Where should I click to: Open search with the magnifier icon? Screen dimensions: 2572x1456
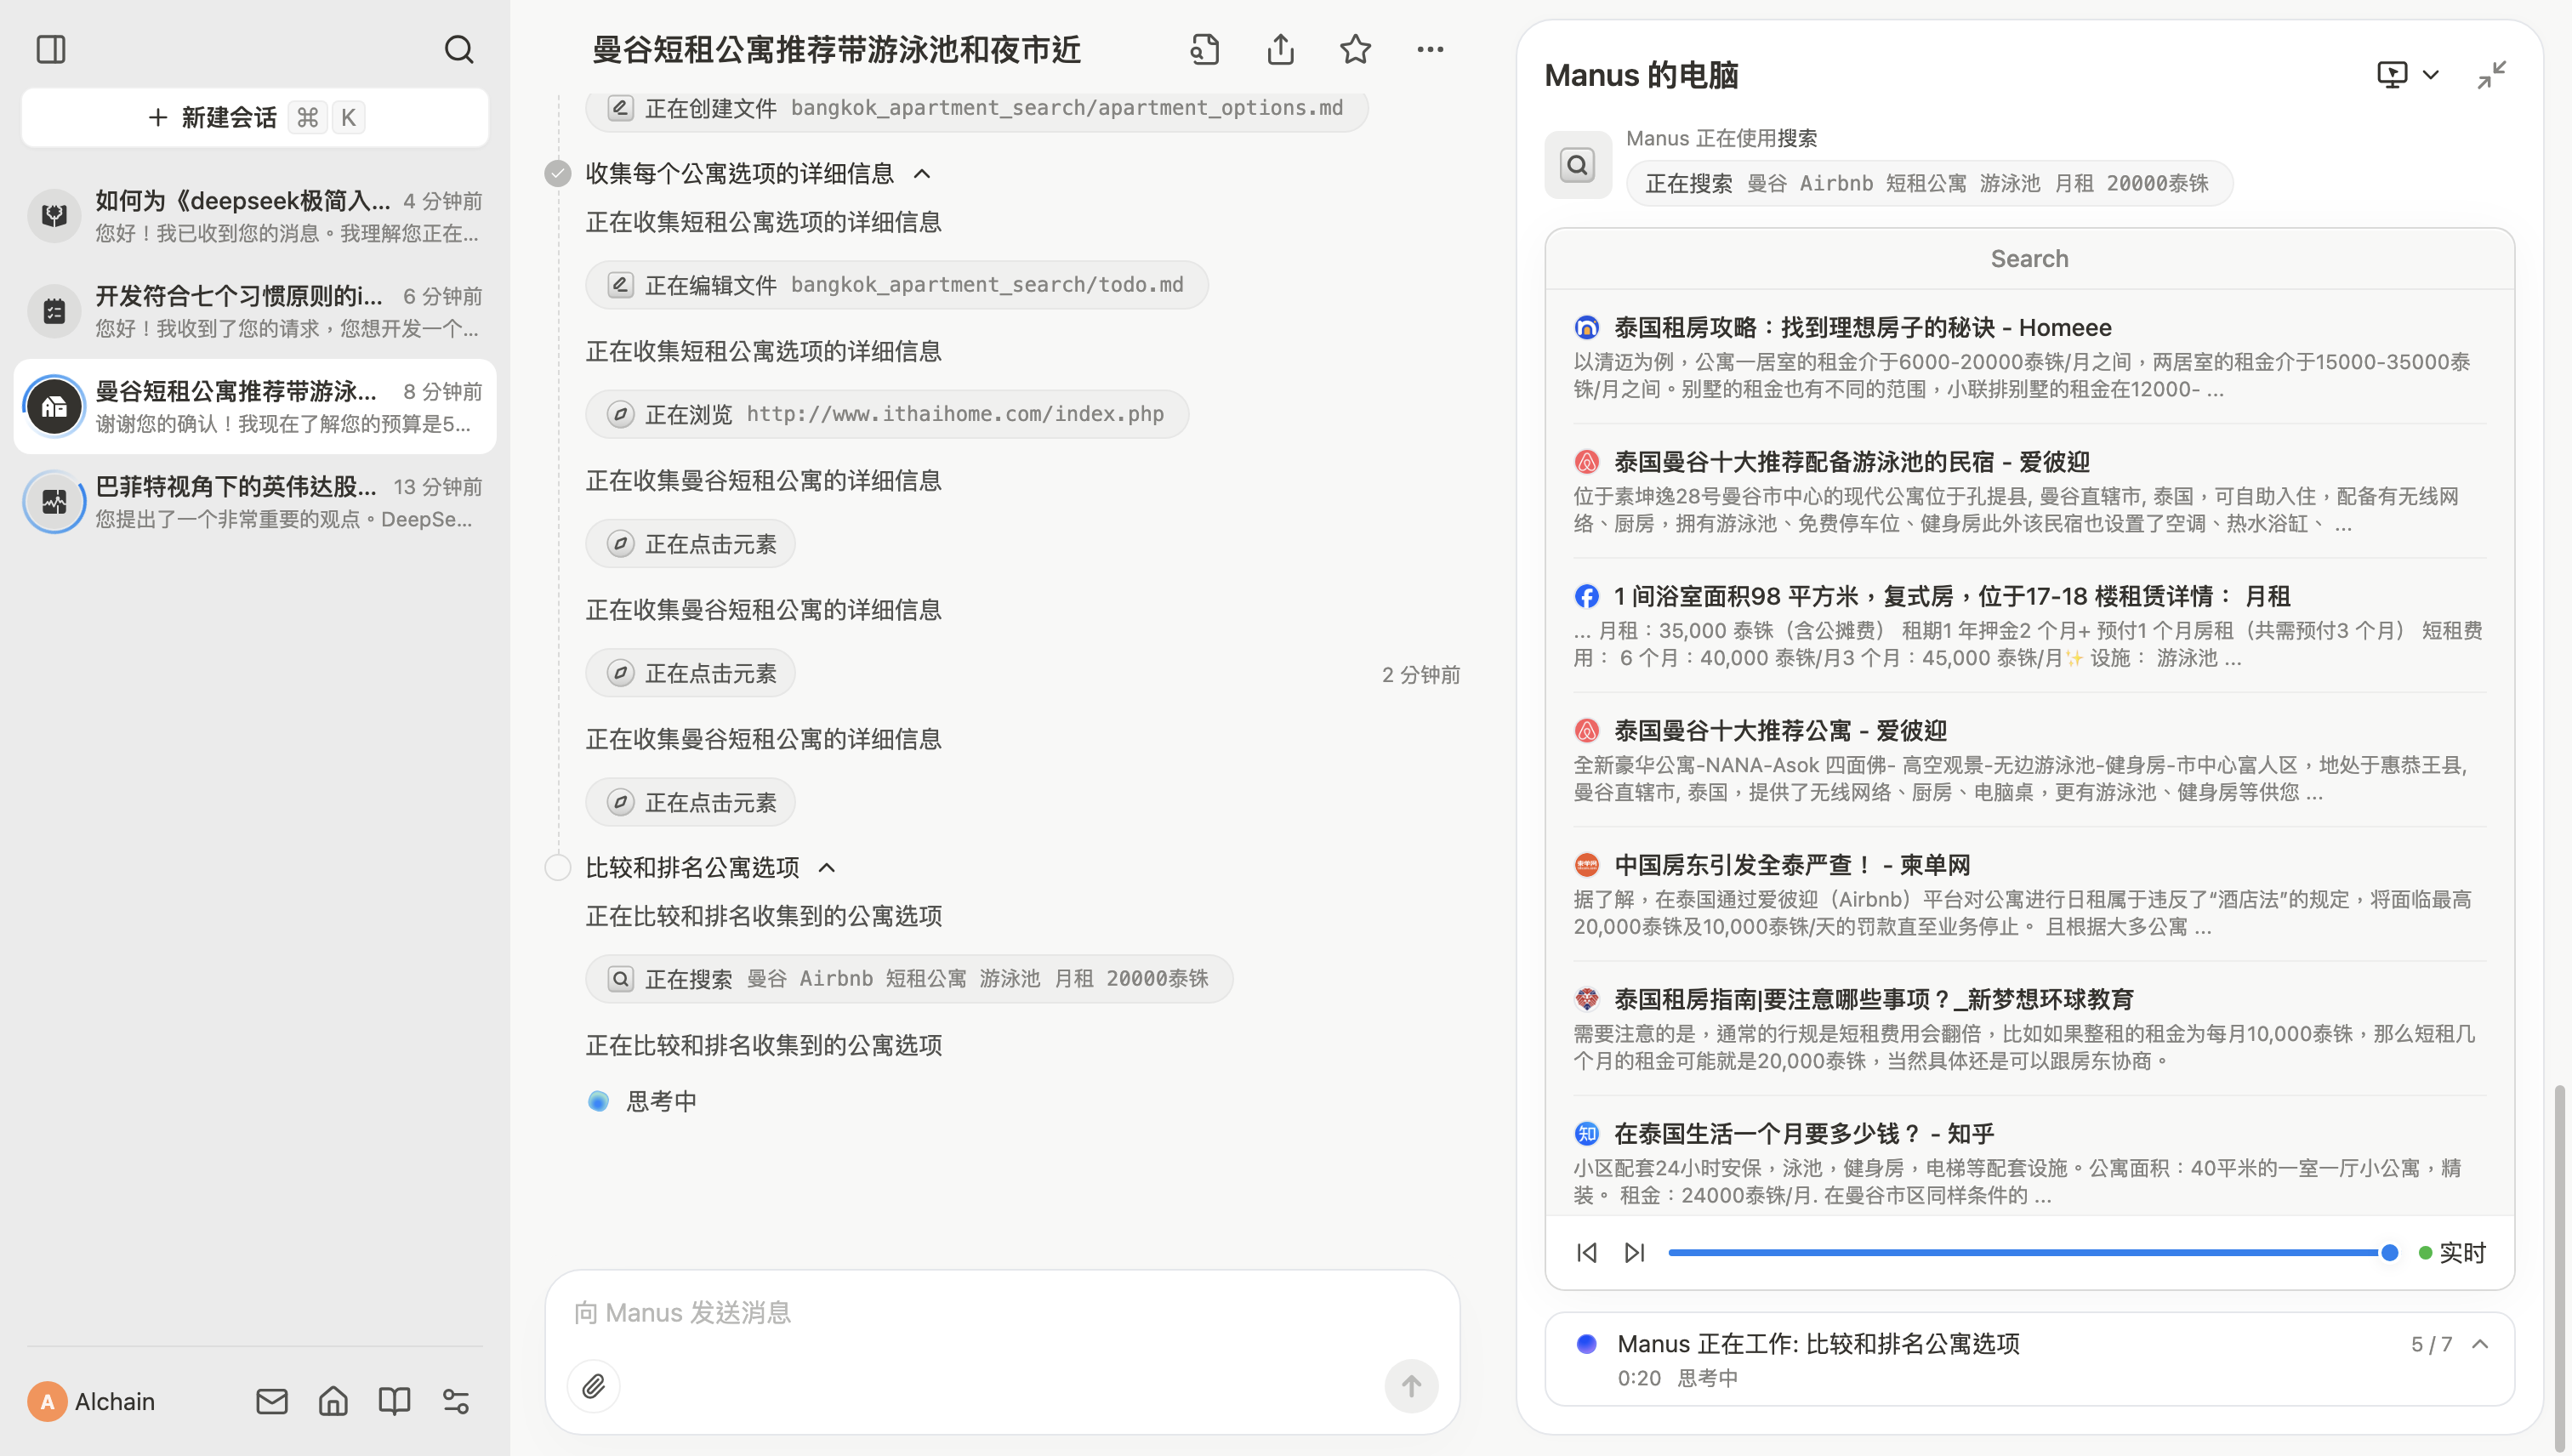coord(459,49)
